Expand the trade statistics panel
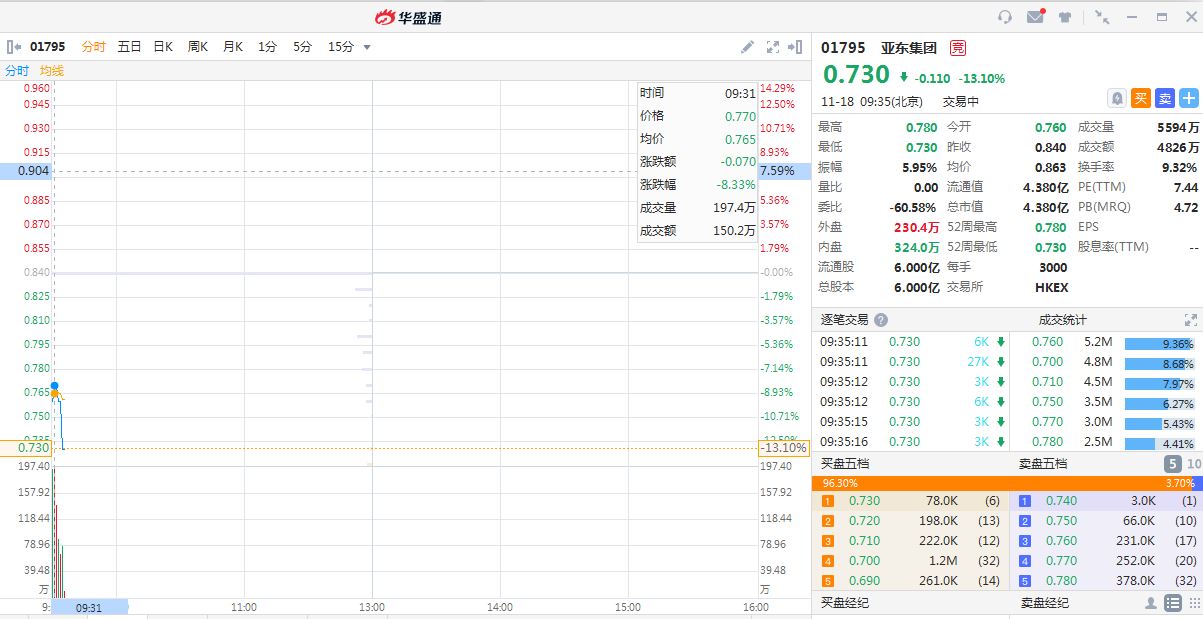 (1190, 320)
